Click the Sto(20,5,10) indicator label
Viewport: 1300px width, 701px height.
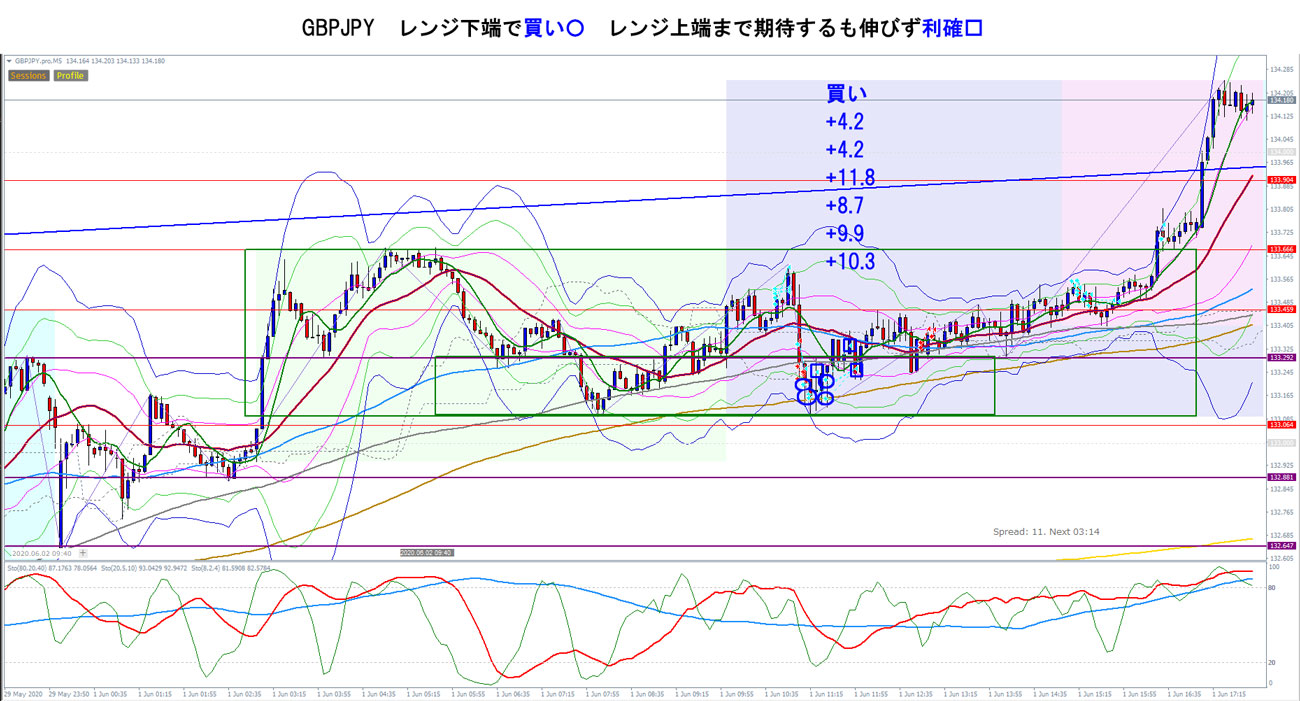point(142,568)
